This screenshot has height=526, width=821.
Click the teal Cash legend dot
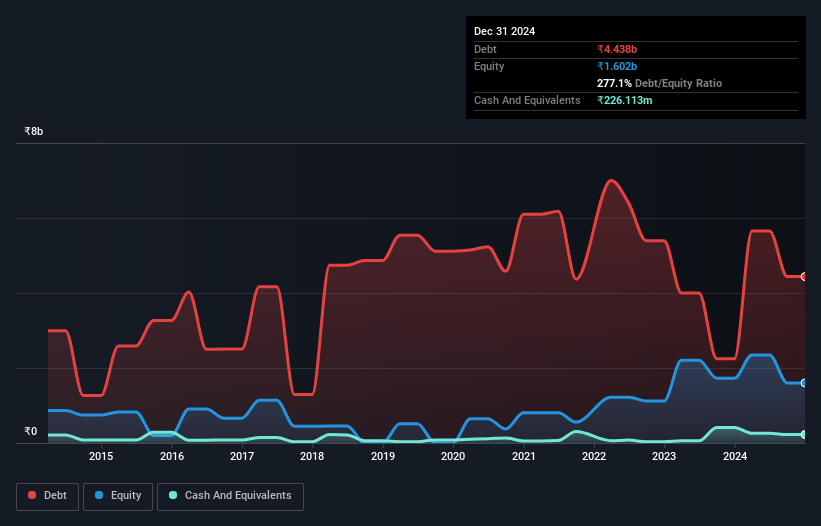(173, 495)
